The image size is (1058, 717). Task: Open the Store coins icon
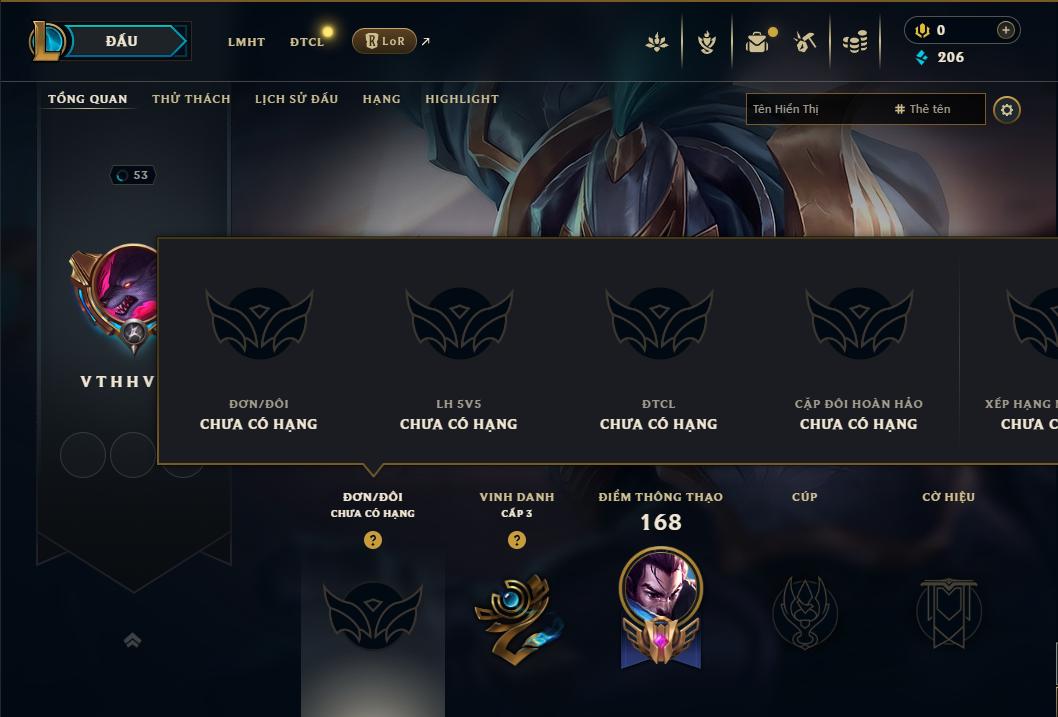coord(855,43)
